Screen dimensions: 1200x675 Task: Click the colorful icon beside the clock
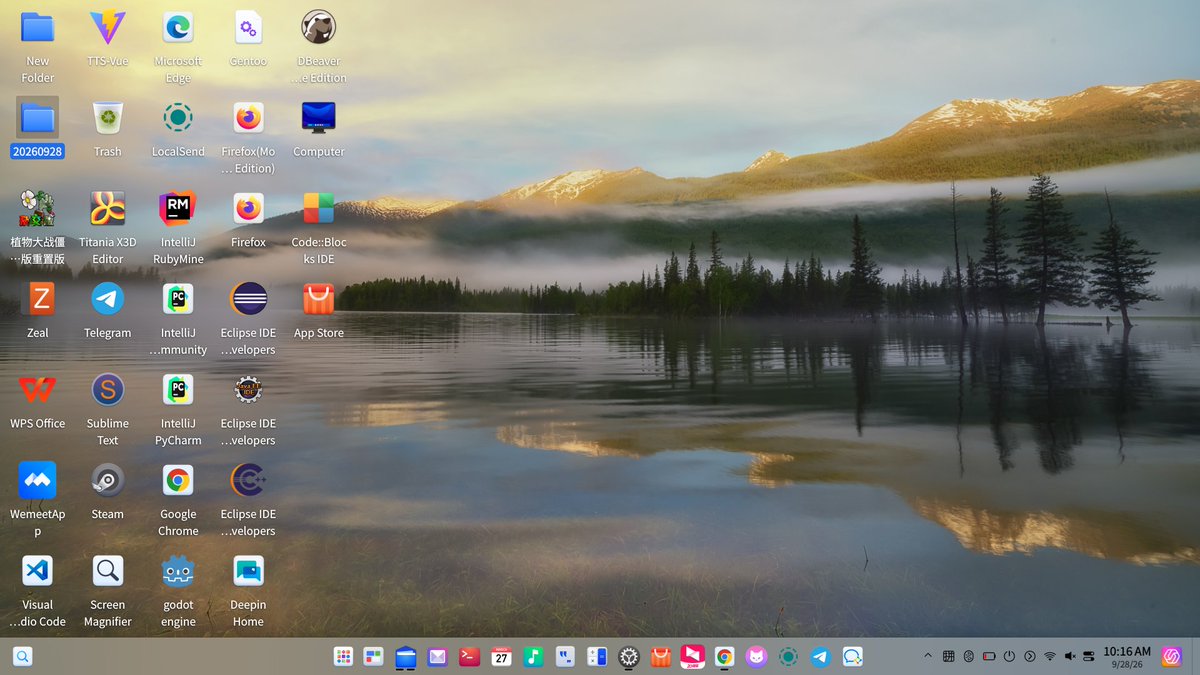pyautogui.click(x=1171, y=656)
